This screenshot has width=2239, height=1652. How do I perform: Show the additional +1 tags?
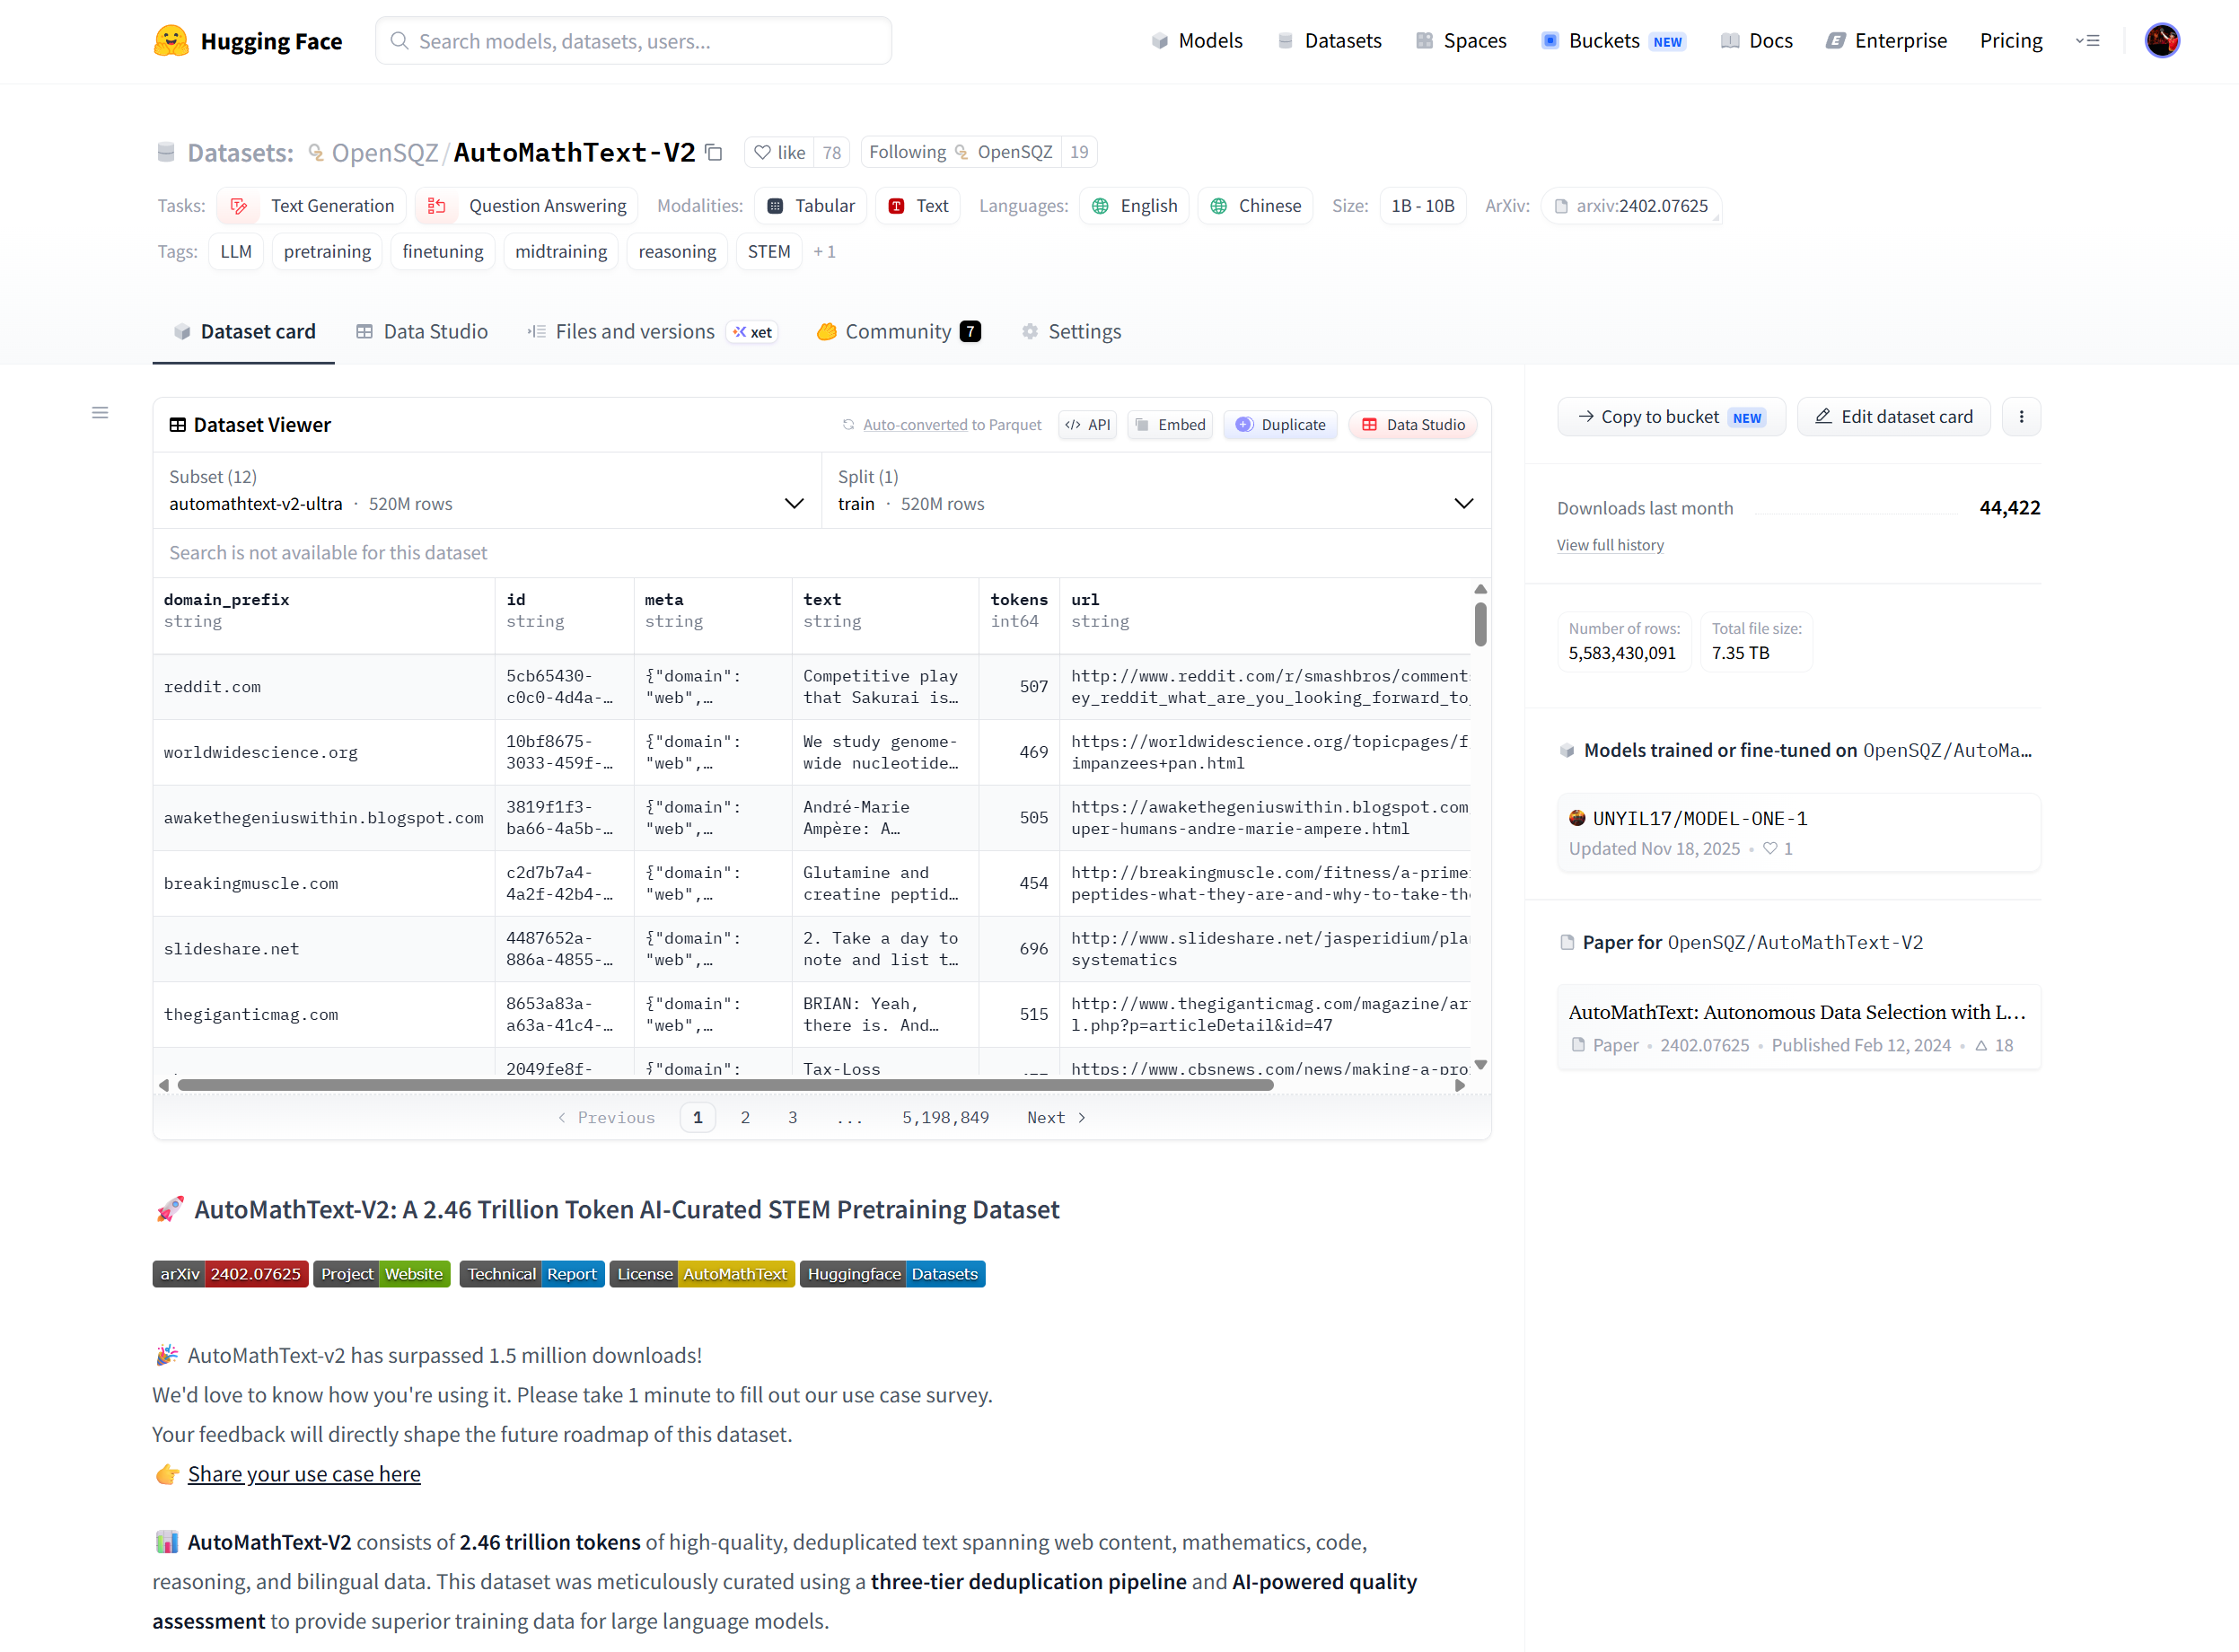pyautogui.click(x=825, y=252)
